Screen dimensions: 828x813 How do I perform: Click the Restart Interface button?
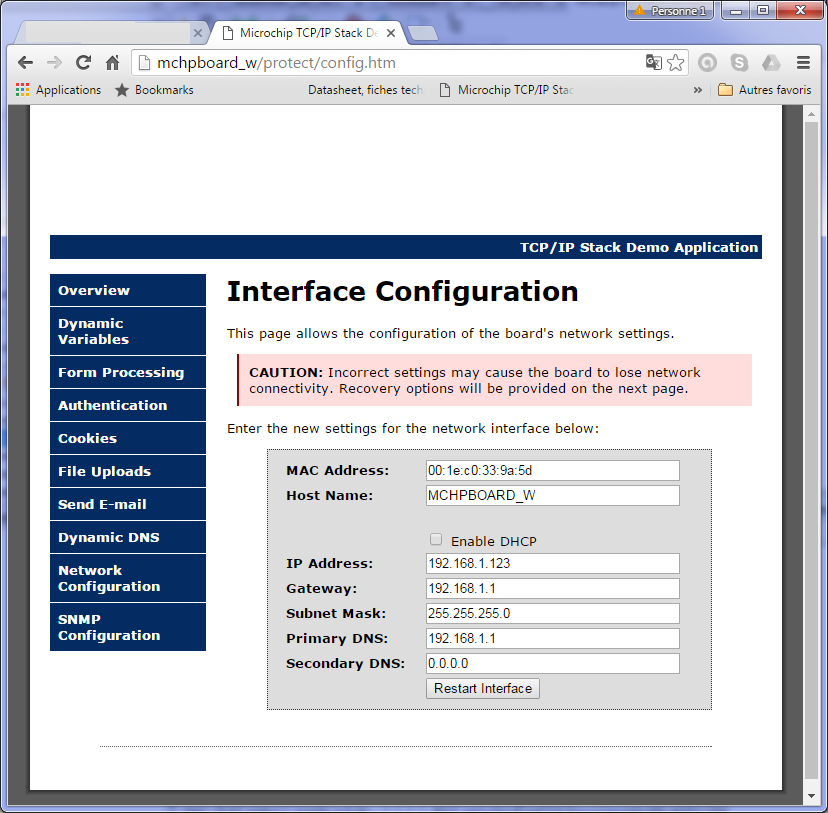[x=483, y=688]
